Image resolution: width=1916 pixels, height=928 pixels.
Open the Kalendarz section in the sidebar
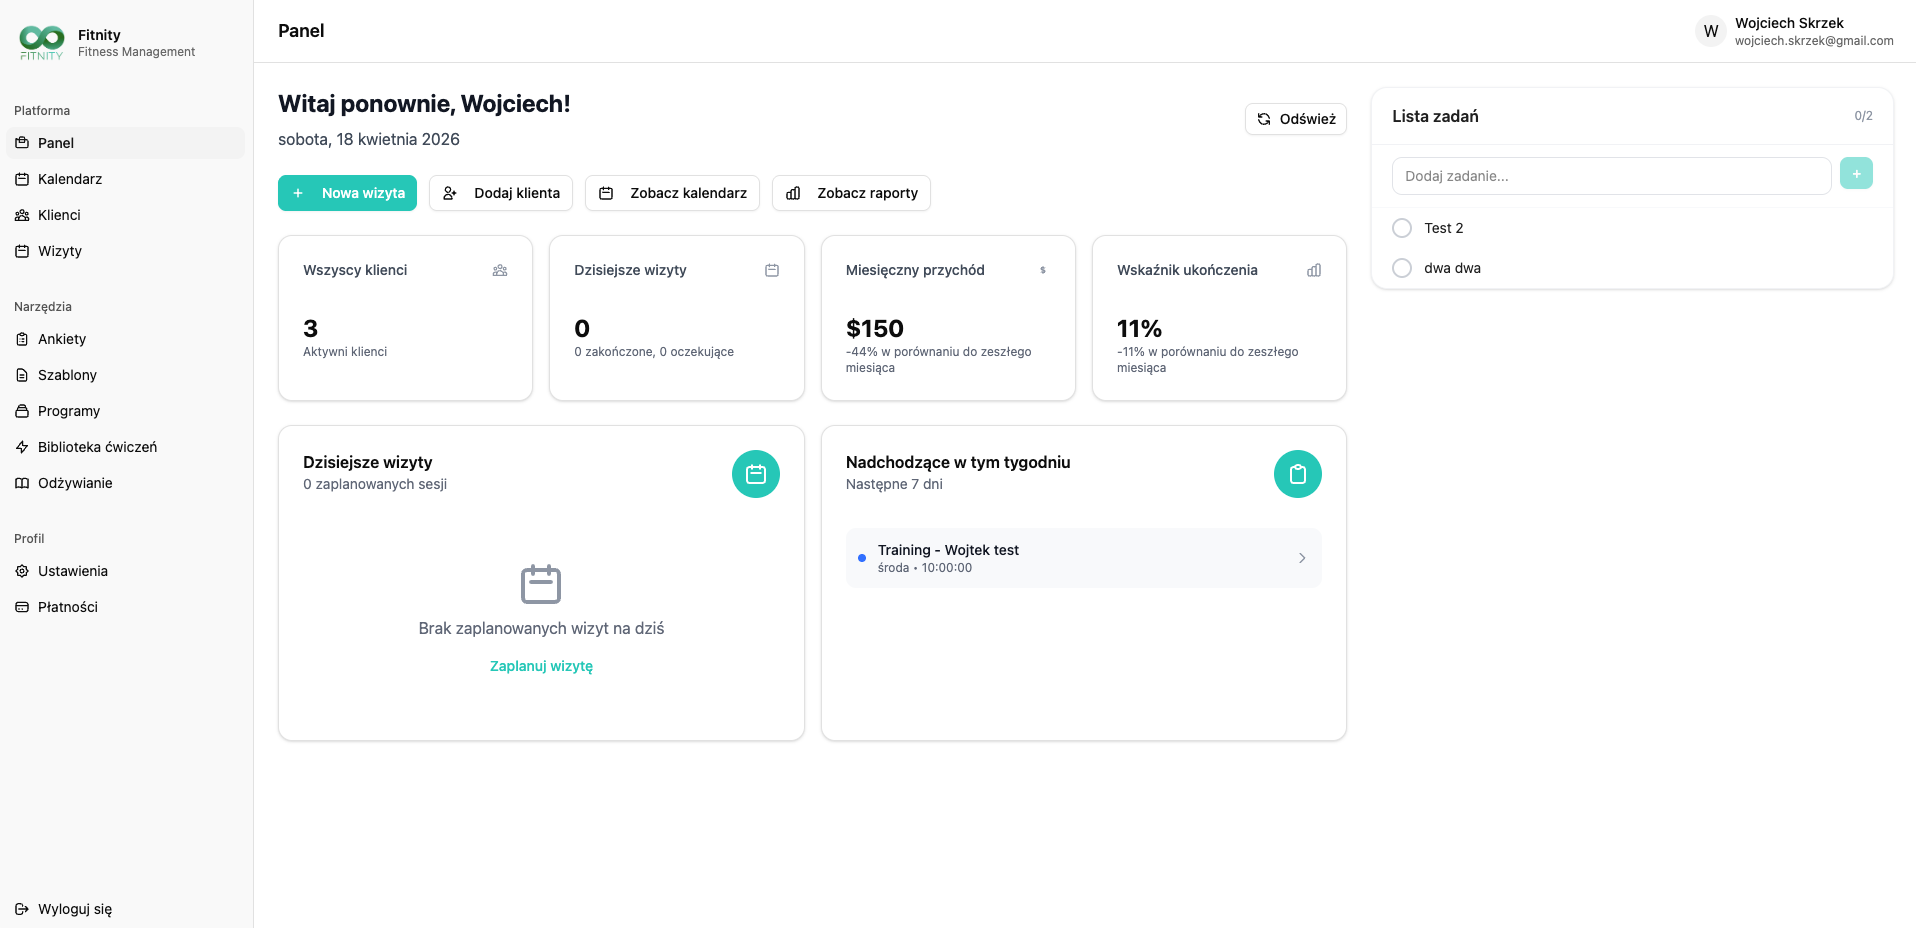click(x=69, y=179)
